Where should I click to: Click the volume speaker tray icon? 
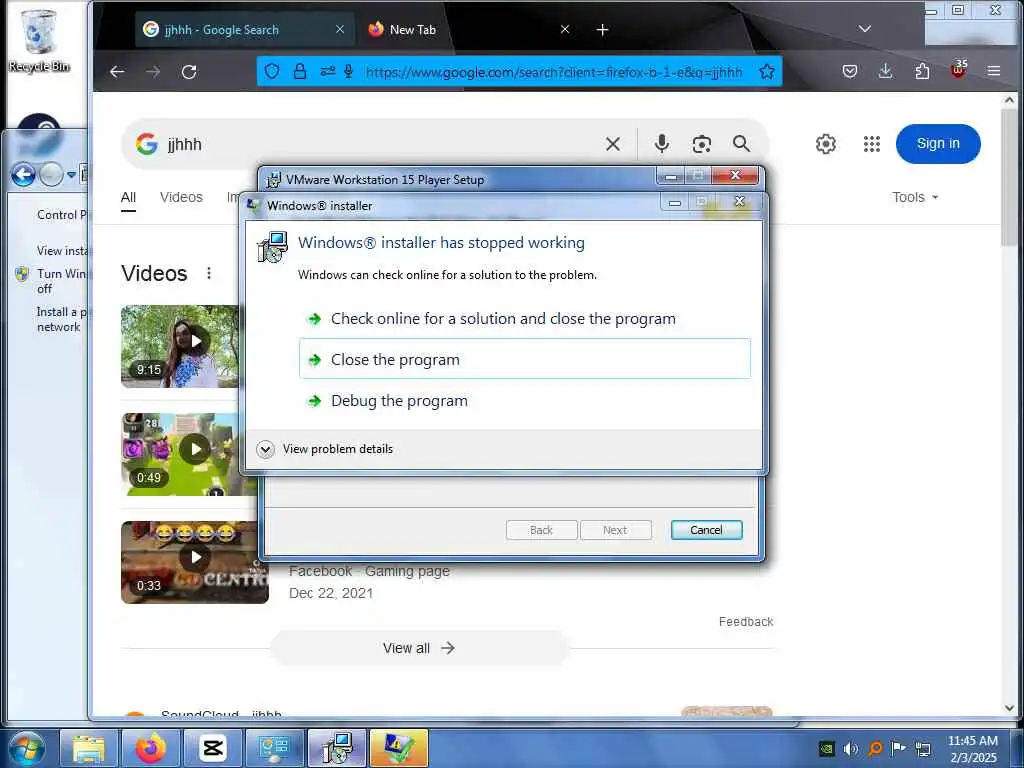click(x=850, y=748)
